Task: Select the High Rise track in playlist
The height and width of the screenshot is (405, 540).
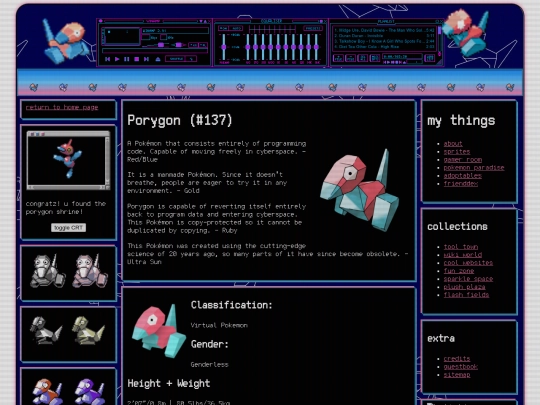Action: (384, 46)
